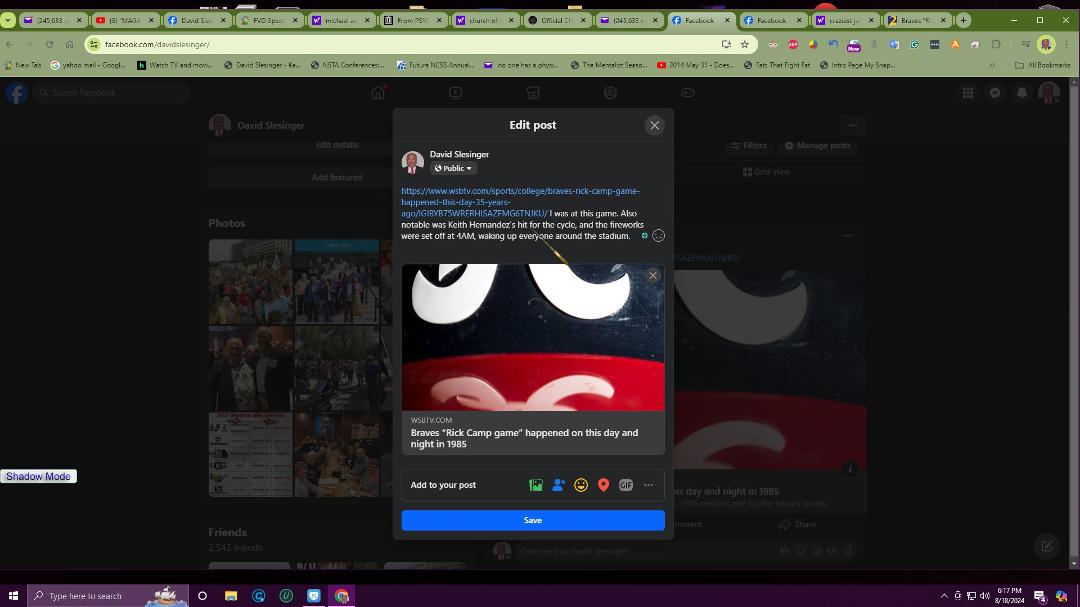1080x607 pixels.
Task: Switch to the FVD Speed Dial tab
Action: [269, 20]
